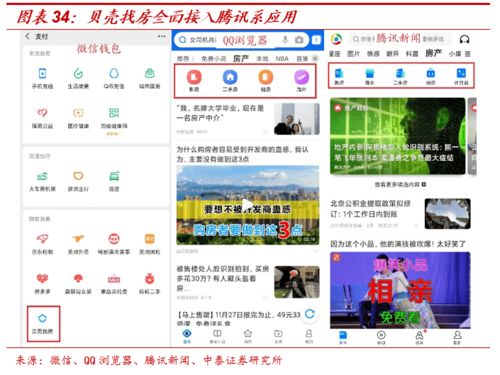Switch to 本地 tab in QQ Browser
This screenshot has height=375, width=500.
(262, 59)
